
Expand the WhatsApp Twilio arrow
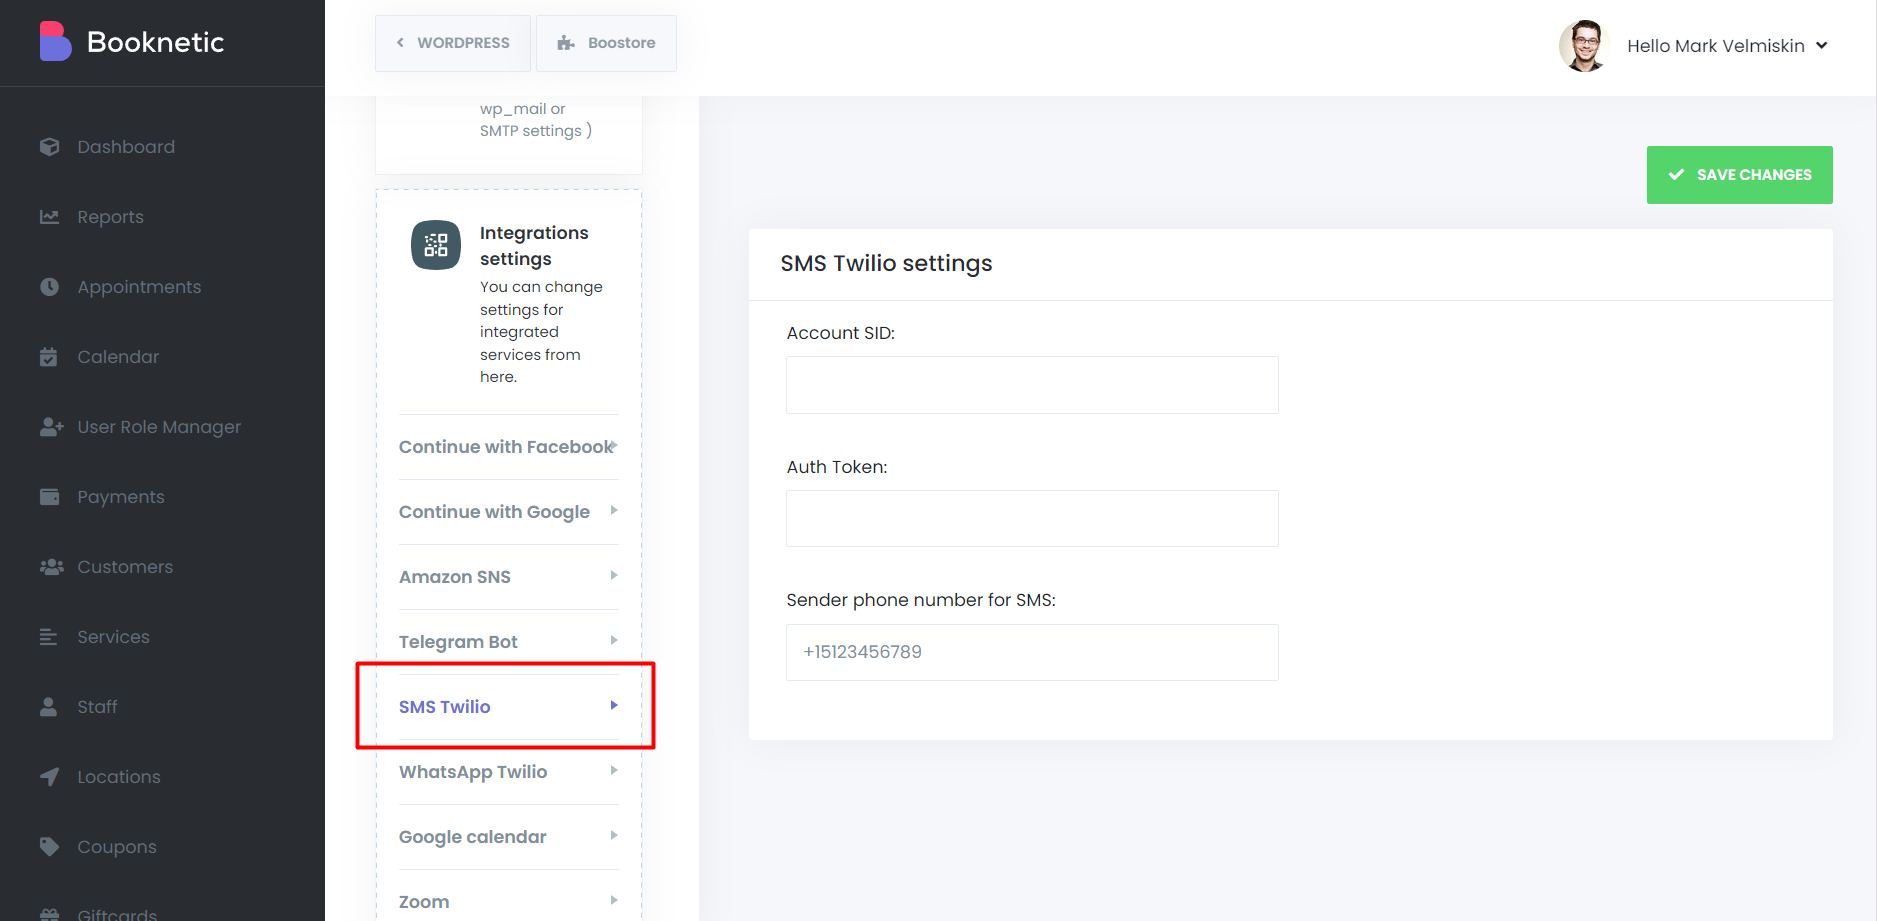(614, 770)
